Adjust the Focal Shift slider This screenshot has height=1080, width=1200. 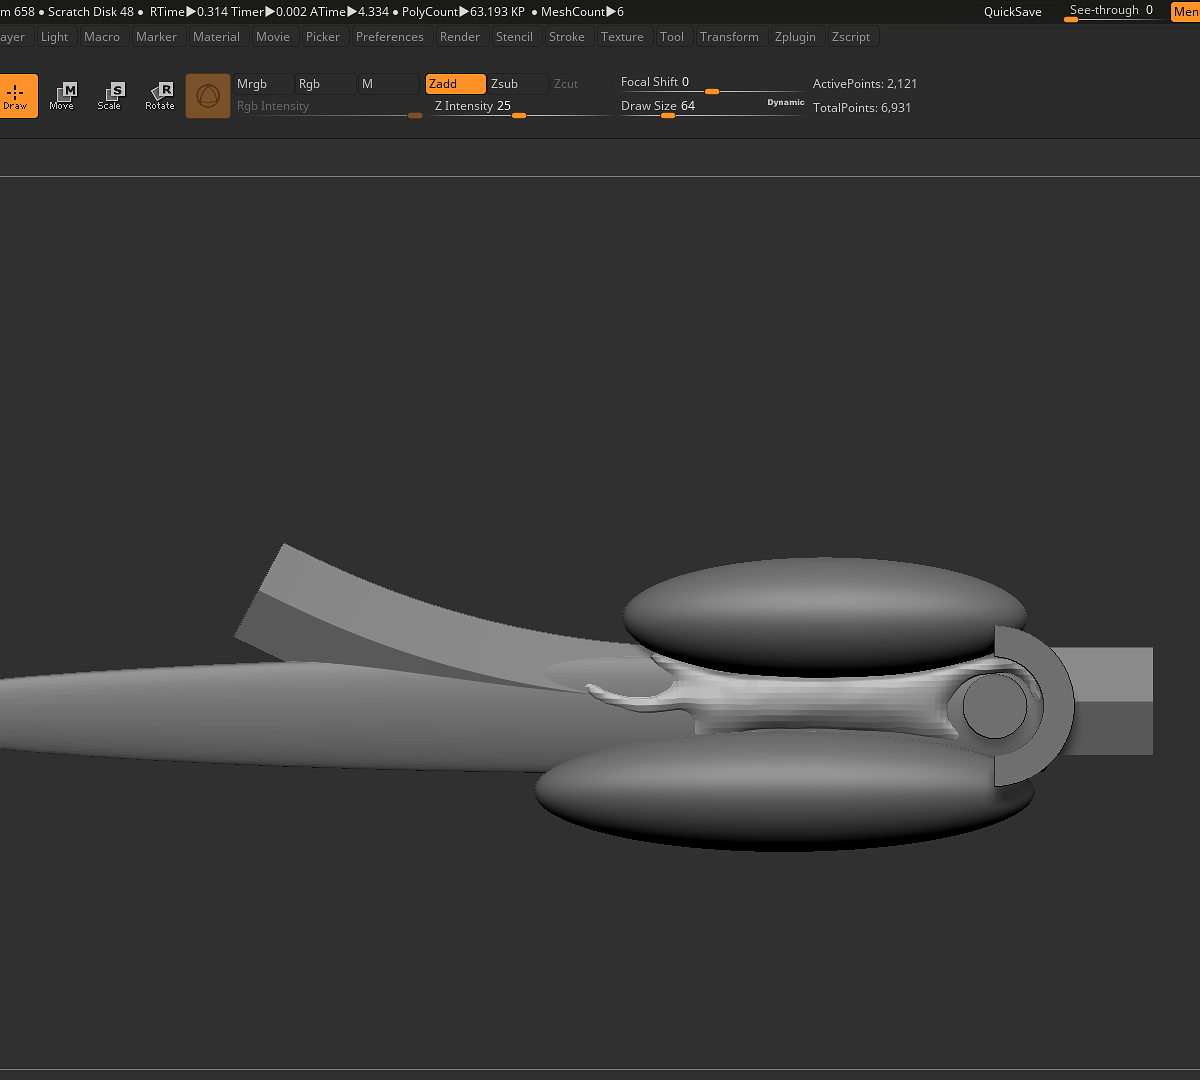click(711, 83)
